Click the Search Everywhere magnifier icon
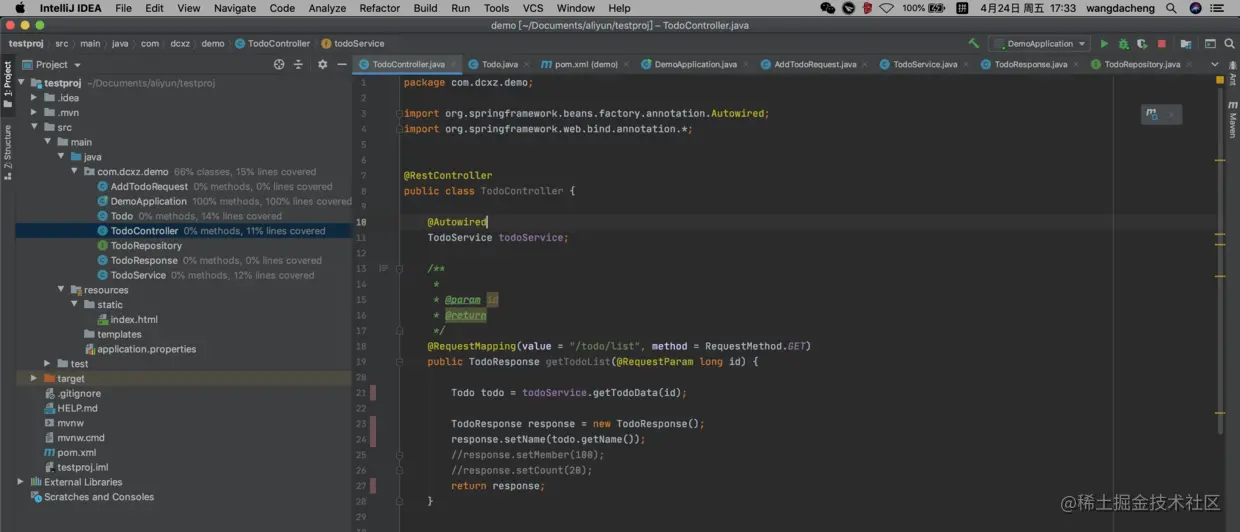The width and height of the screenshot is (1240, 532). click(x=1229, y=44)
